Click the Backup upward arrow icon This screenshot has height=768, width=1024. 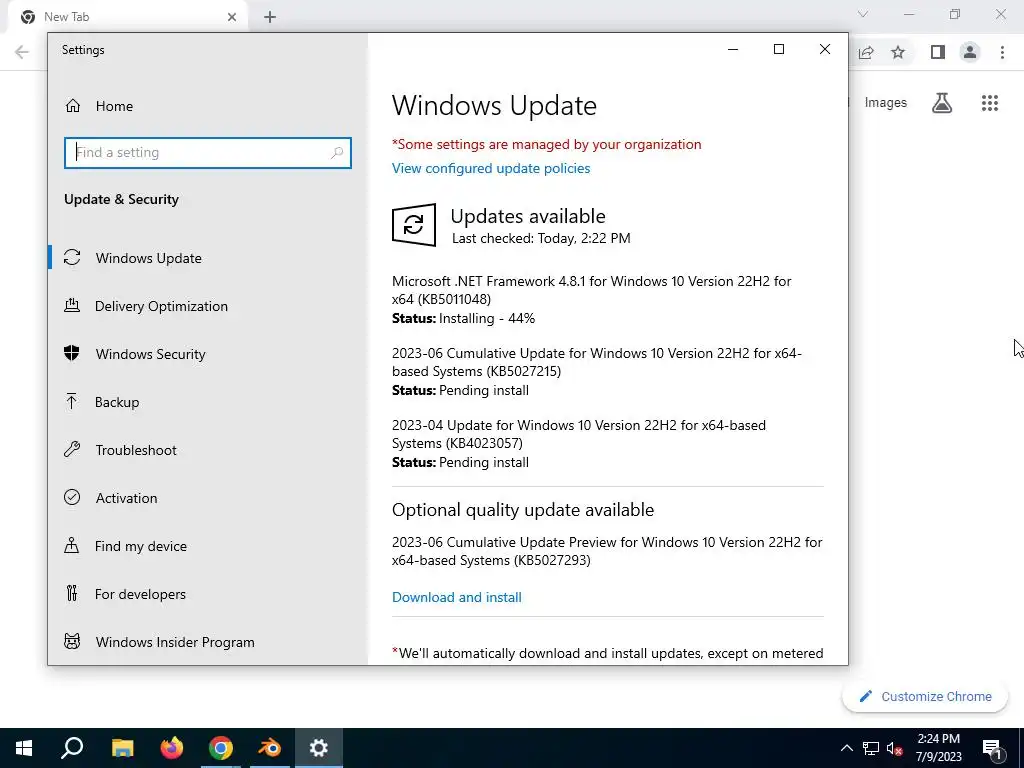72,401
